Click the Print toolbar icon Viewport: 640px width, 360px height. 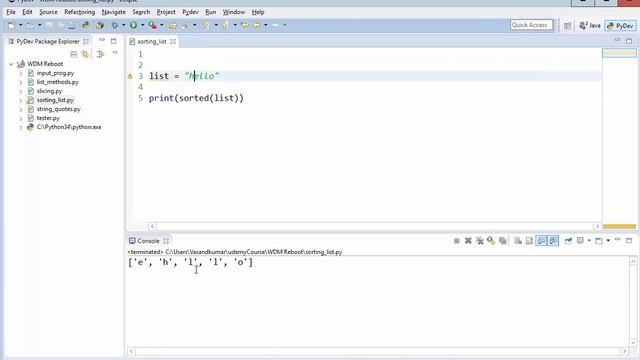pos(71,25)
